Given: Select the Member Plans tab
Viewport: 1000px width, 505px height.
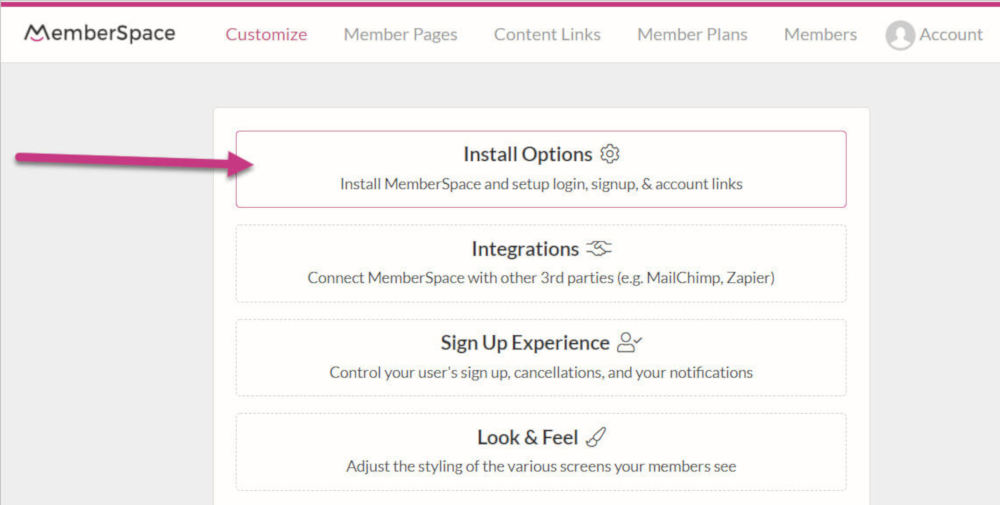Looking at the screenshot, I should 692,34.
